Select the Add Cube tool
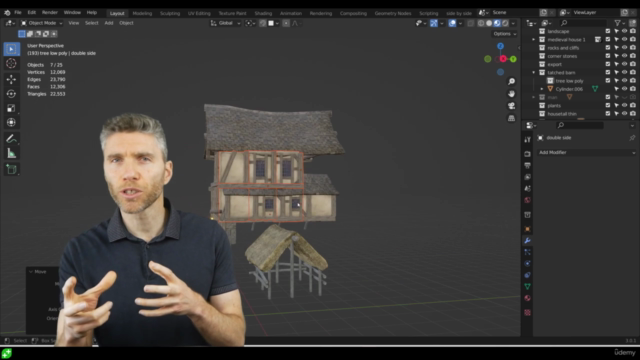The width and height of the screenshot is (640, 360). 11,169
